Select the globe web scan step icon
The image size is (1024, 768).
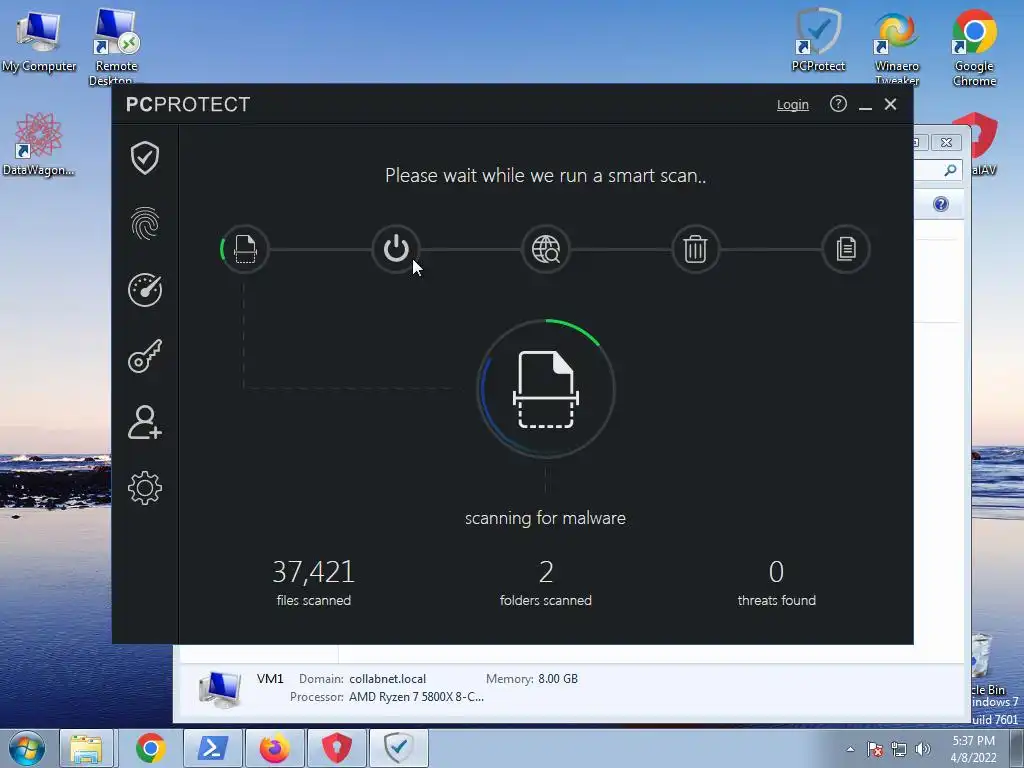click(546, 249)
